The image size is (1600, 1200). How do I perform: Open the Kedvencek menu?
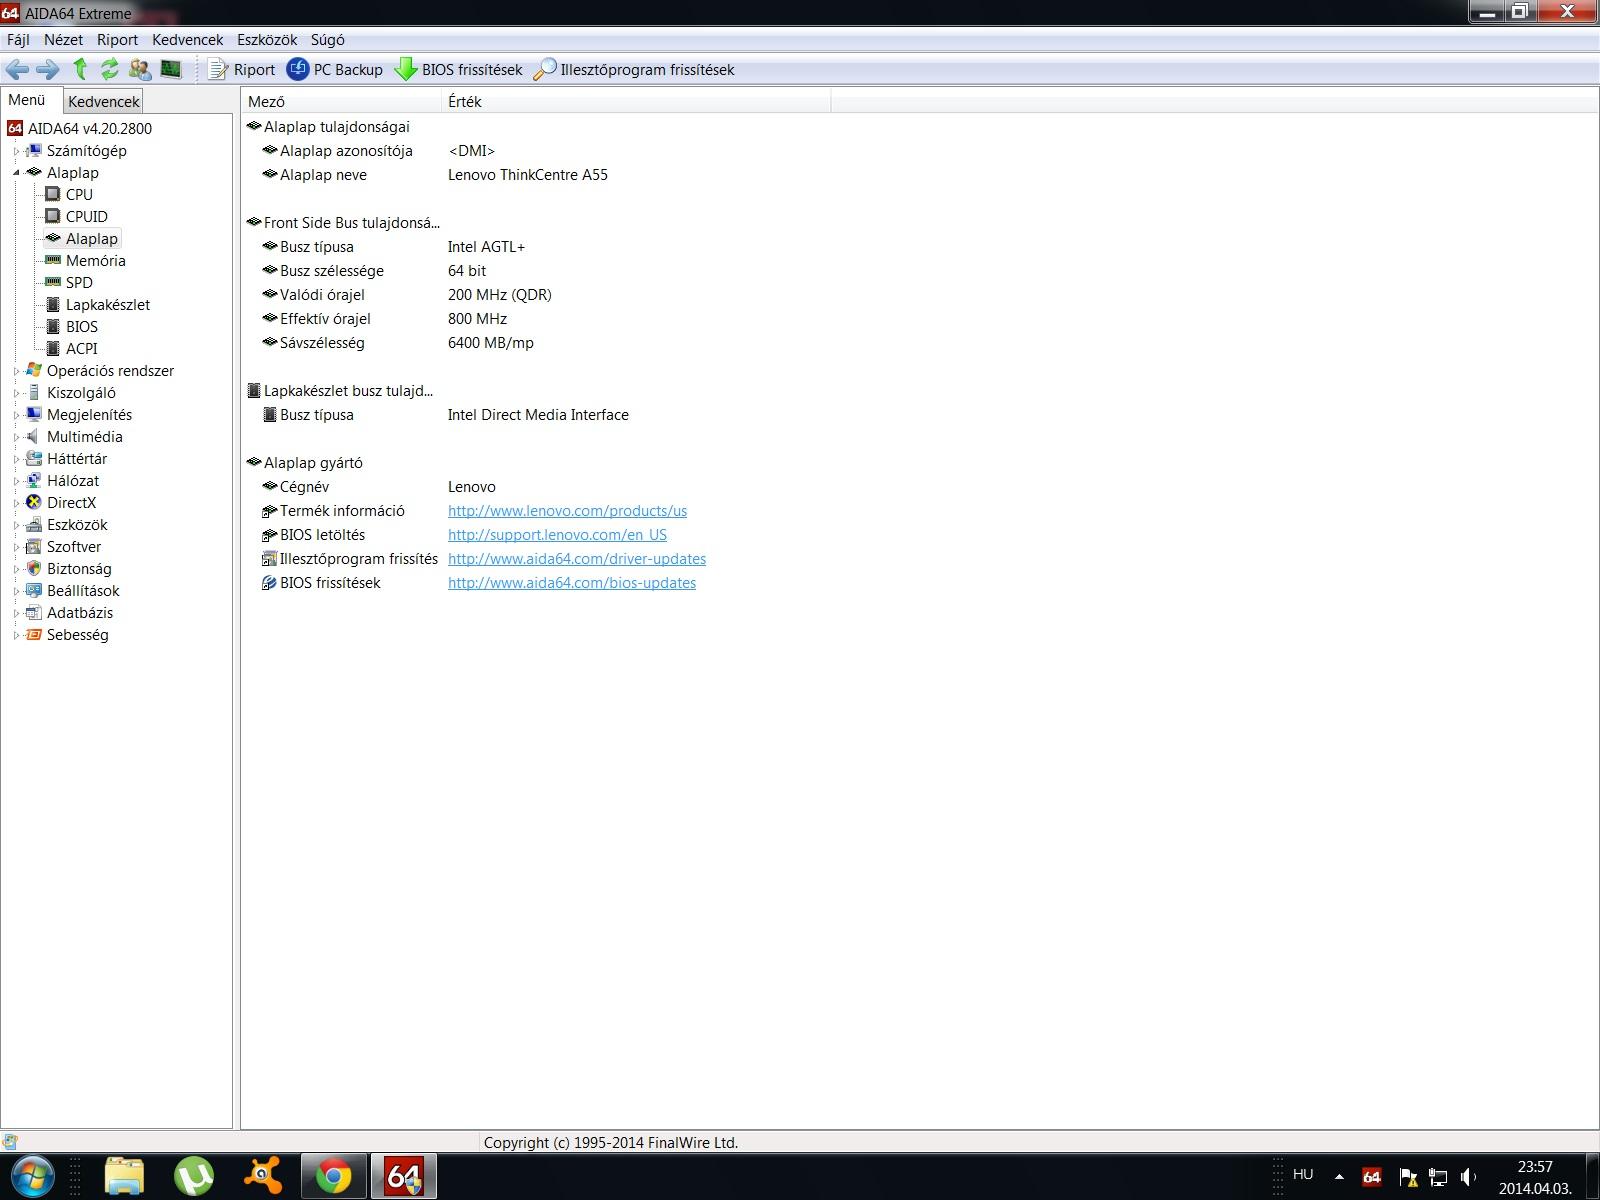coord(187,40)
